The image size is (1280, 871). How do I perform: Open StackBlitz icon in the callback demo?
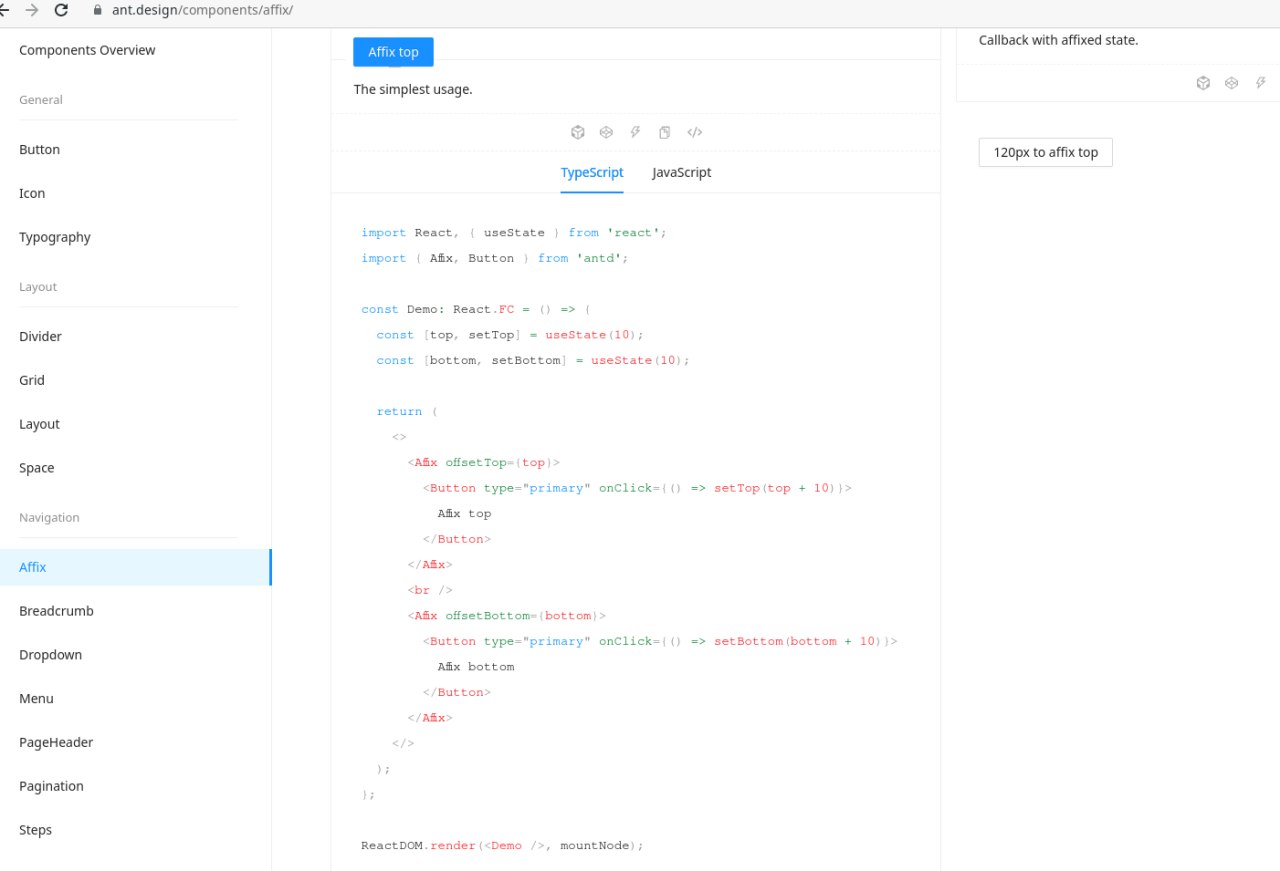(x=1261, y=83)
